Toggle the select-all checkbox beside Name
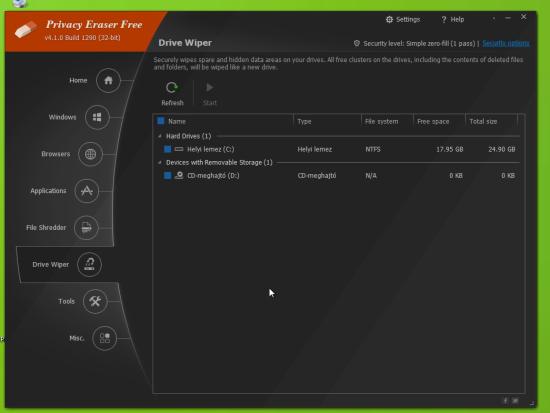 click(161, 121)
